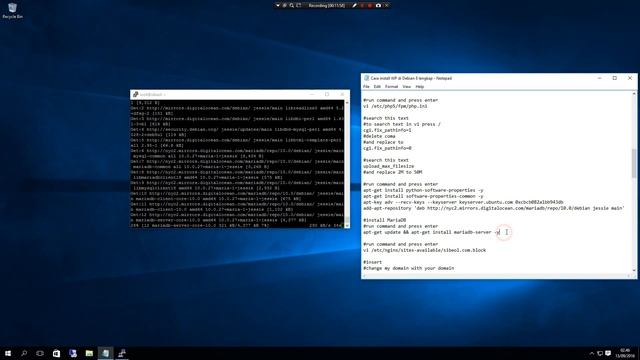
Task: Launch the Store app from taskbar
Action: pyautogui.click(x=56, y=353)
